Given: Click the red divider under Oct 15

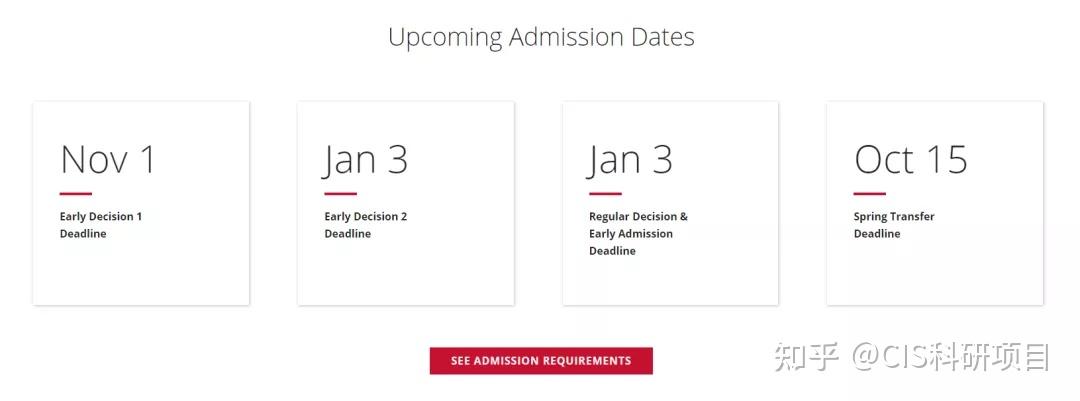Looking at the screenshot, I should pyautogui.click(x=869, y=193).
